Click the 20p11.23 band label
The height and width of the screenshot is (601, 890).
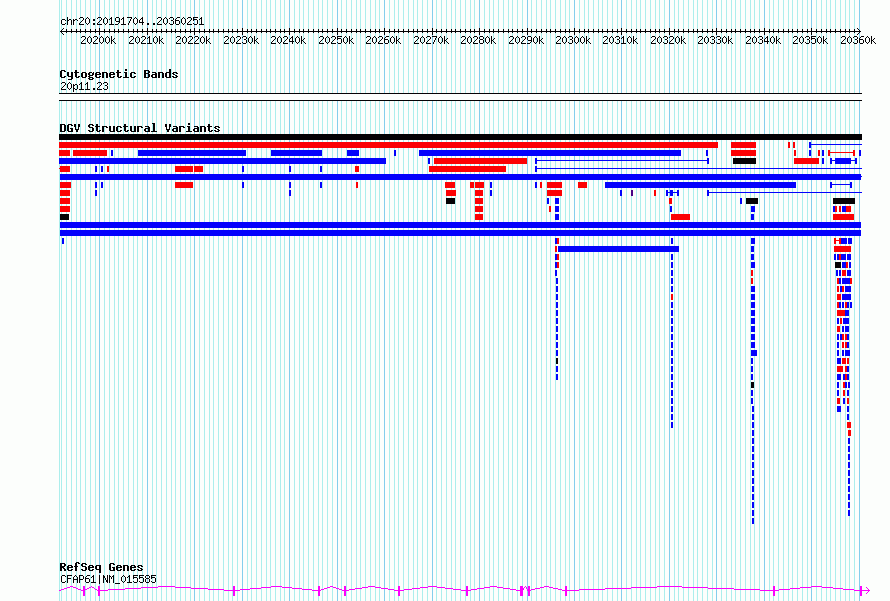pos(84,86)
